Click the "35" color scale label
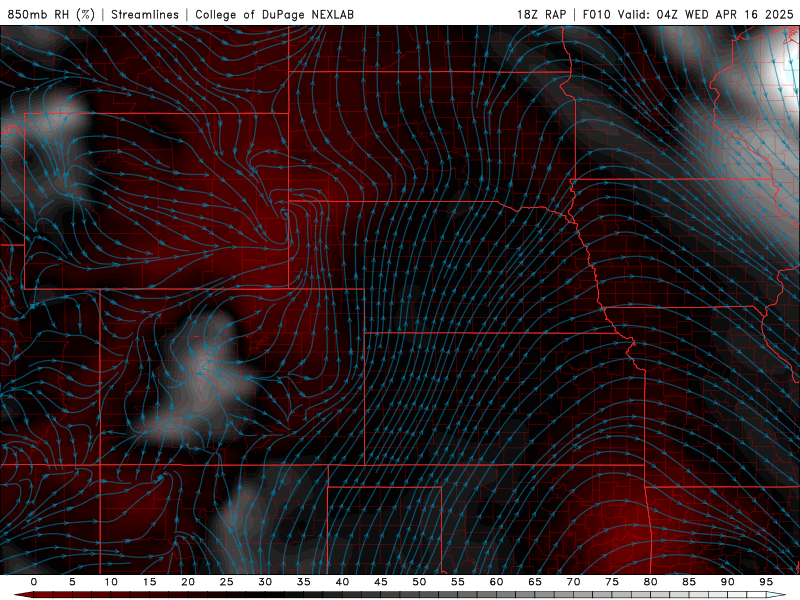800x600 pixels. pyautogui.click(x=304, y=582)
